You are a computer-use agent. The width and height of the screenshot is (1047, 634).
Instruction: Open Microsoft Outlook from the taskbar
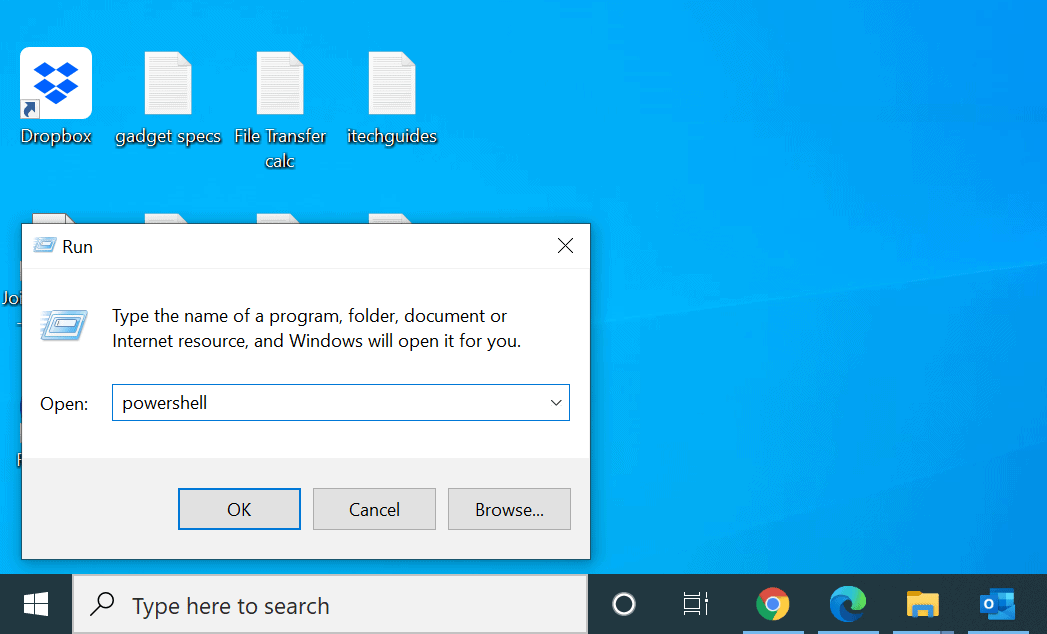point(997,604)
